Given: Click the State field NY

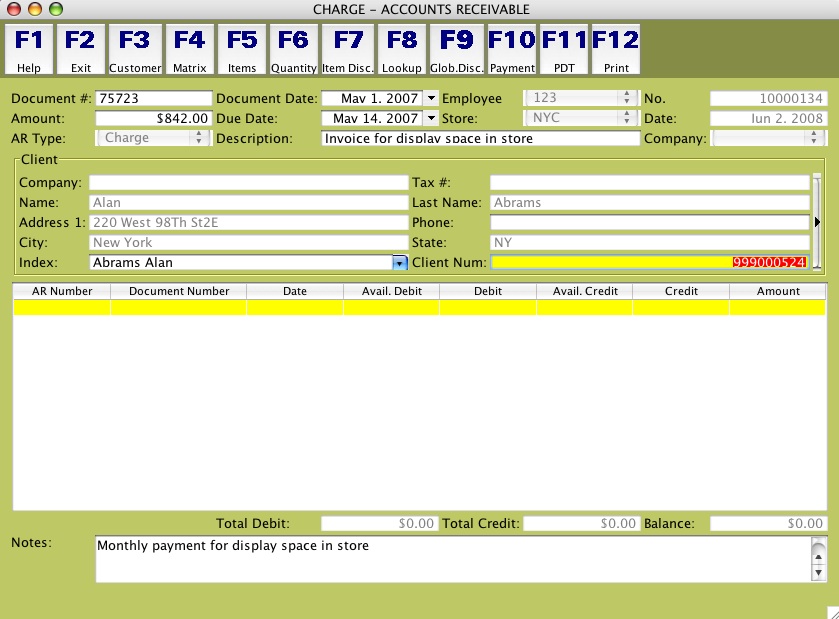Looking at the screenshot, I should click(650, 242).
